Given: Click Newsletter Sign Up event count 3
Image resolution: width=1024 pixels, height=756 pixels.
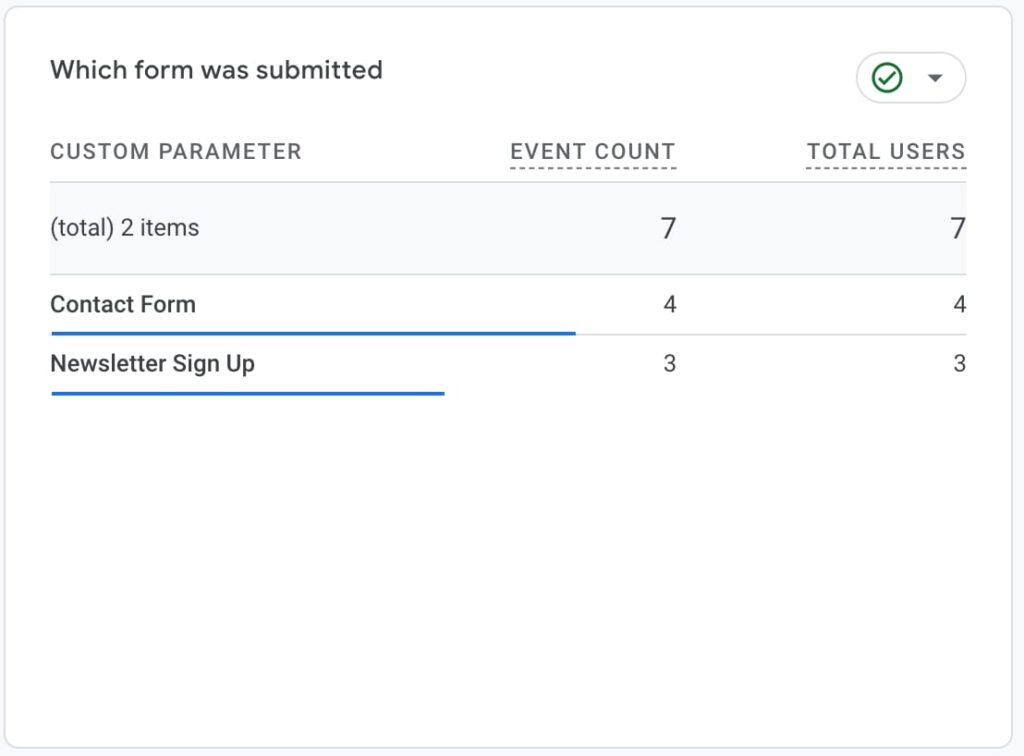Looking at the screenshot, I should point(669,364).
